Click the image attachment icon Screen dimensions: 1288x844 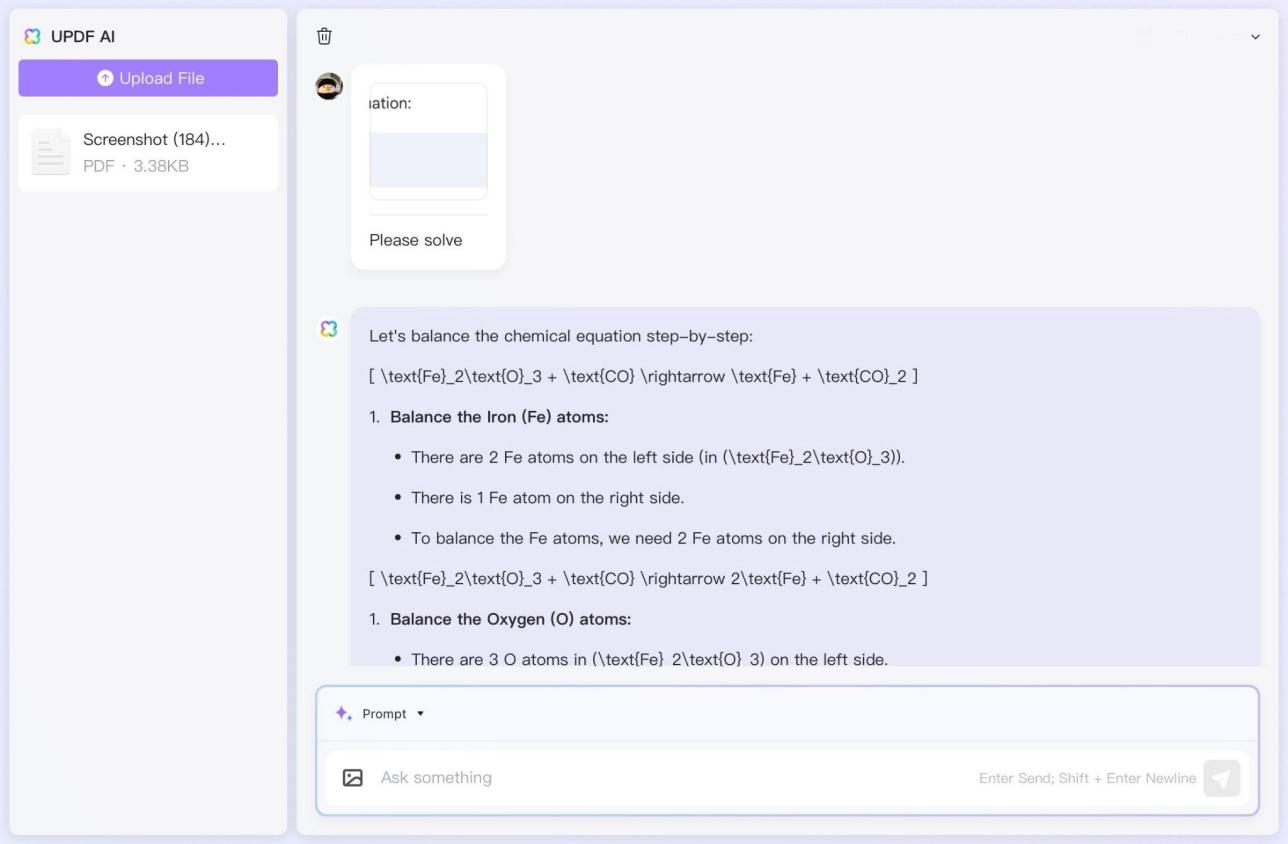353,778
